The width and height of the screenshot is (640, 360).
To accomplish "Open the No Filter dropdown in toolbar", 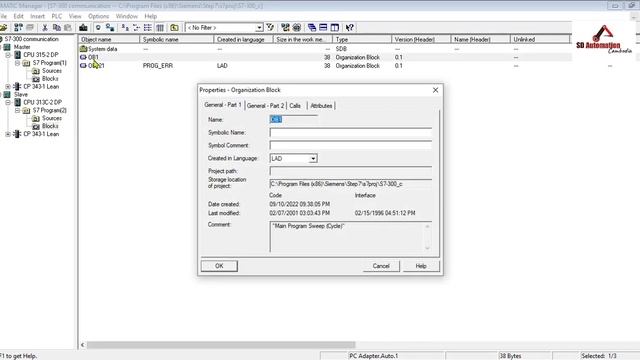I will (x=259, y=27).
